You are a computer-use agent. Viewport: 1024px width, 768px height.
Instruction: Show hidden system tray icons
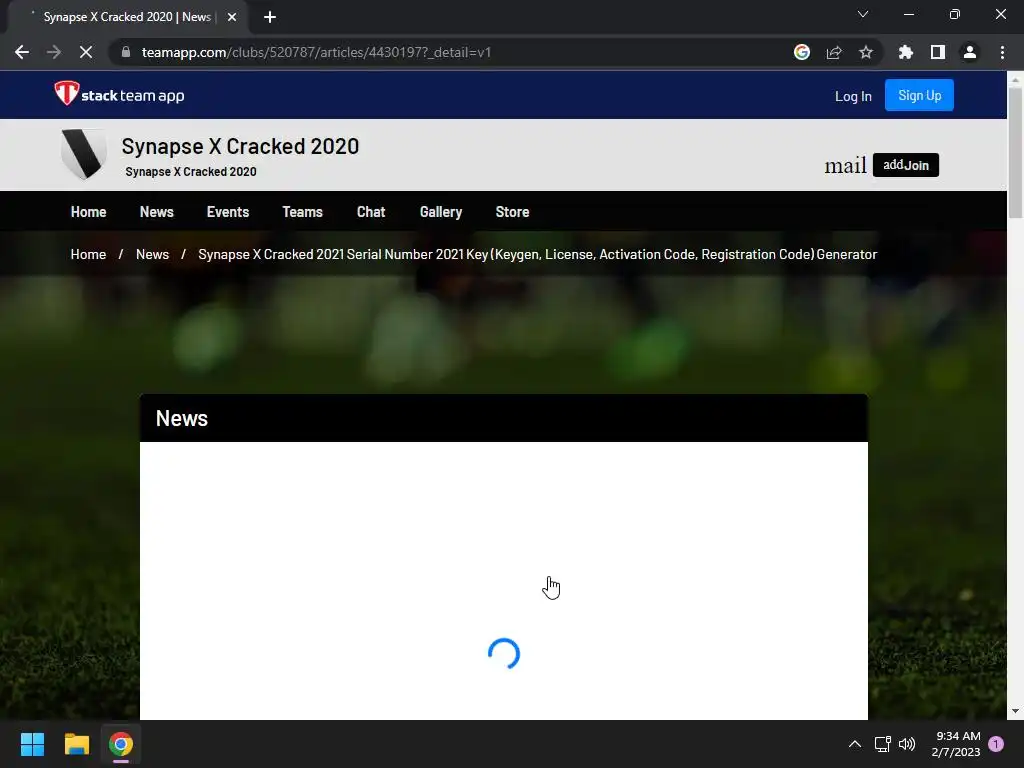854,744
